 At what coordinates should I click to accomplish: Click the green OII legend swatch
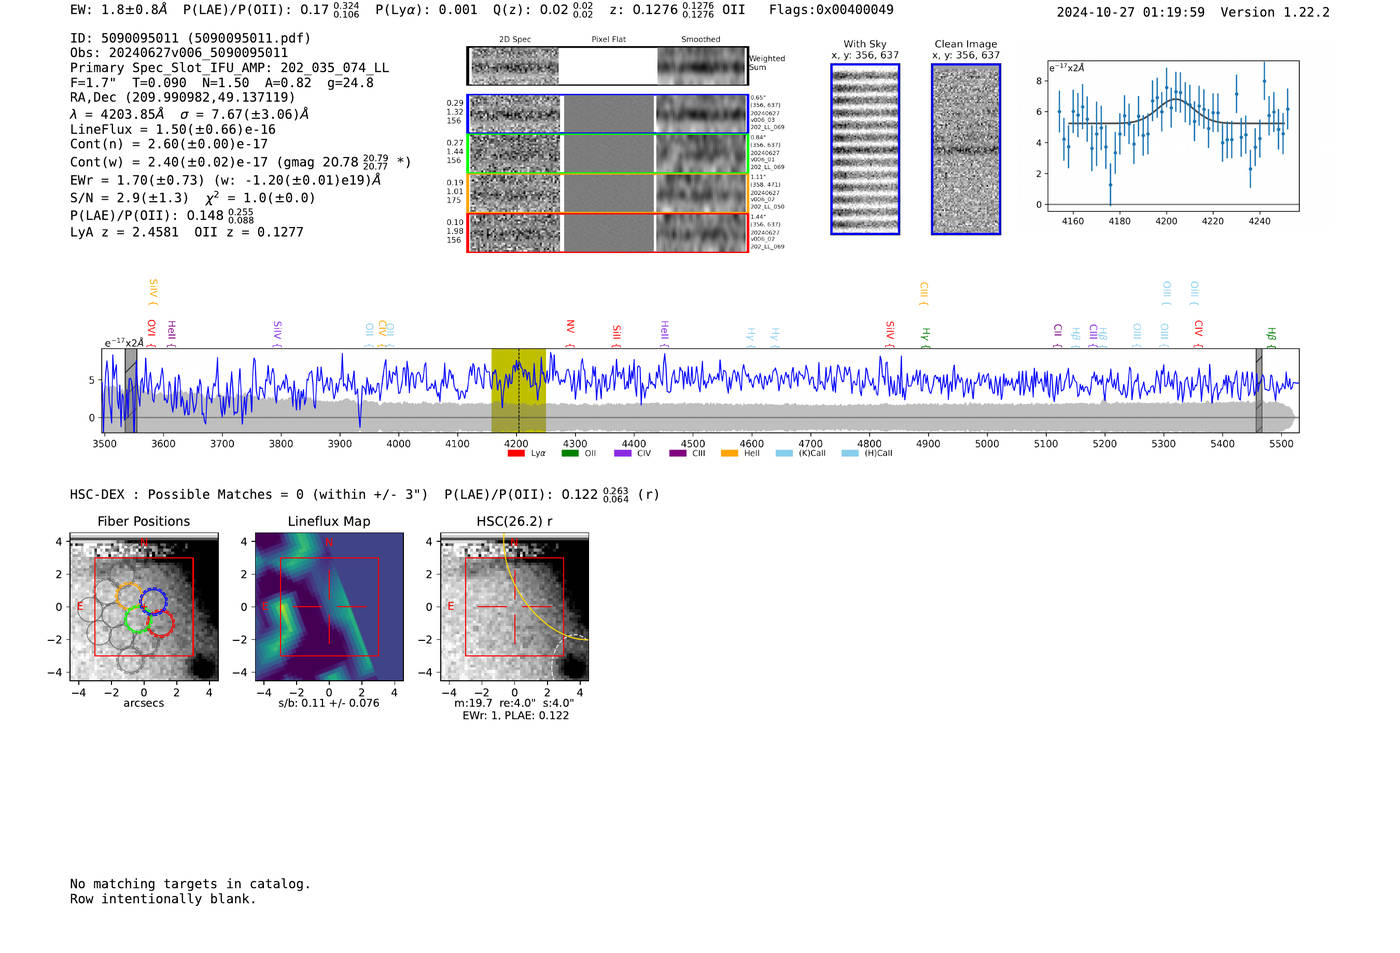570,453
